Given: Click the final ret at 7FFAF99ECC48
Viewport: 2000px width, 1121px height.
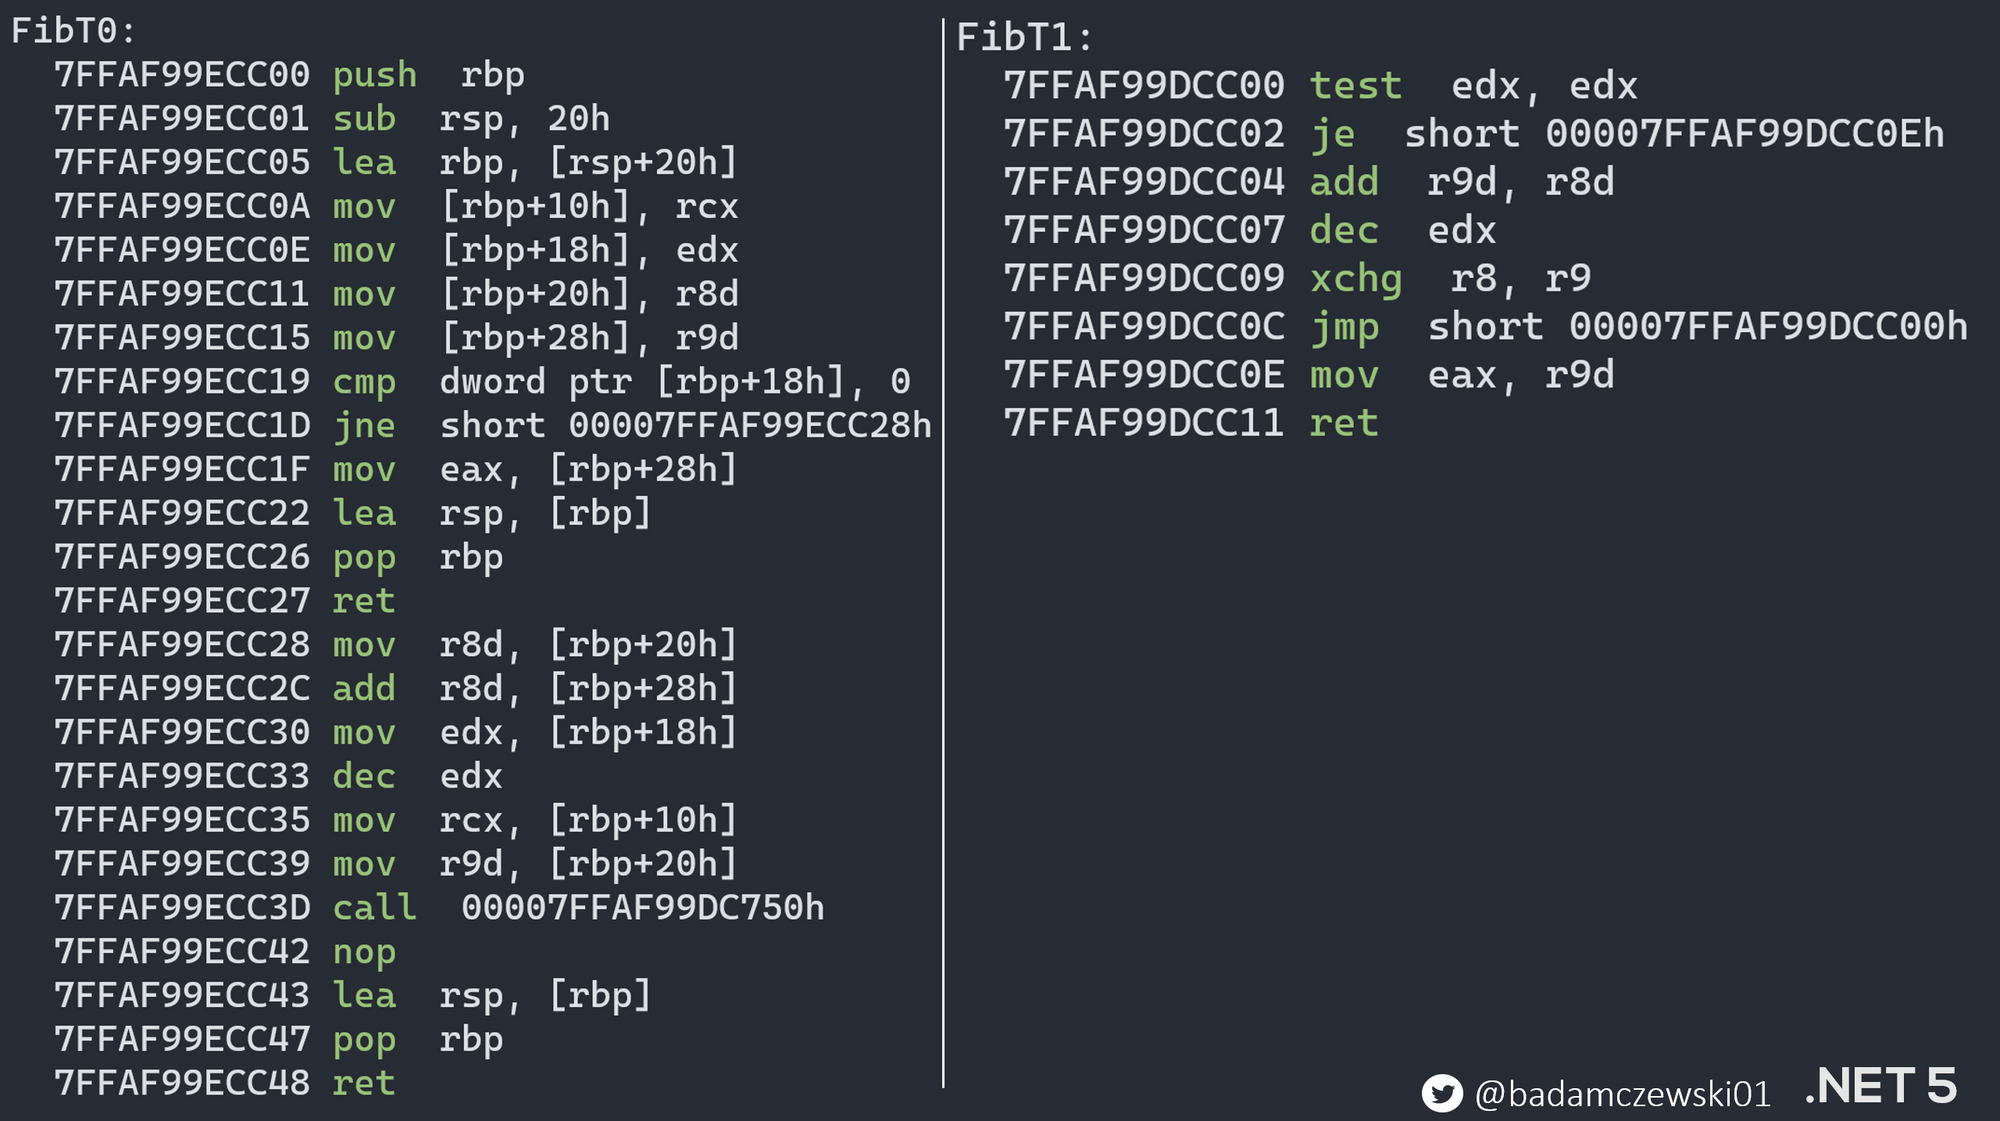Looking at the screenshot, I should coord(364,1083).
